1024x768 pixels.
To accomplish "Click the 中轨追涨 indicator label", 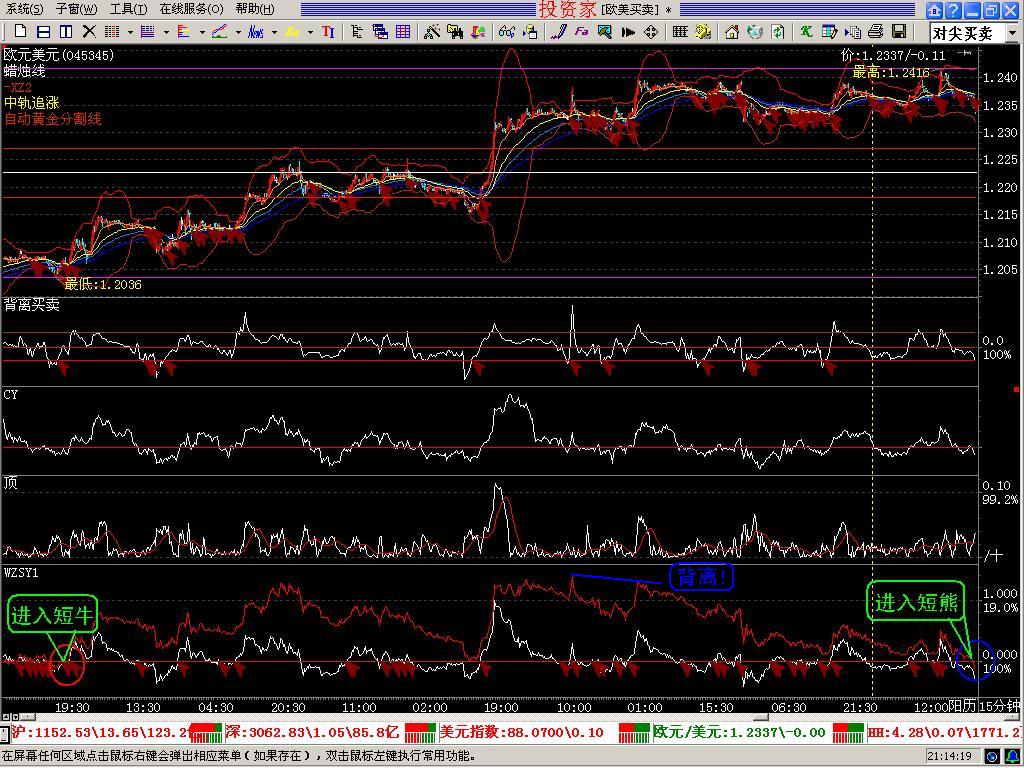I will coord(31,103).
